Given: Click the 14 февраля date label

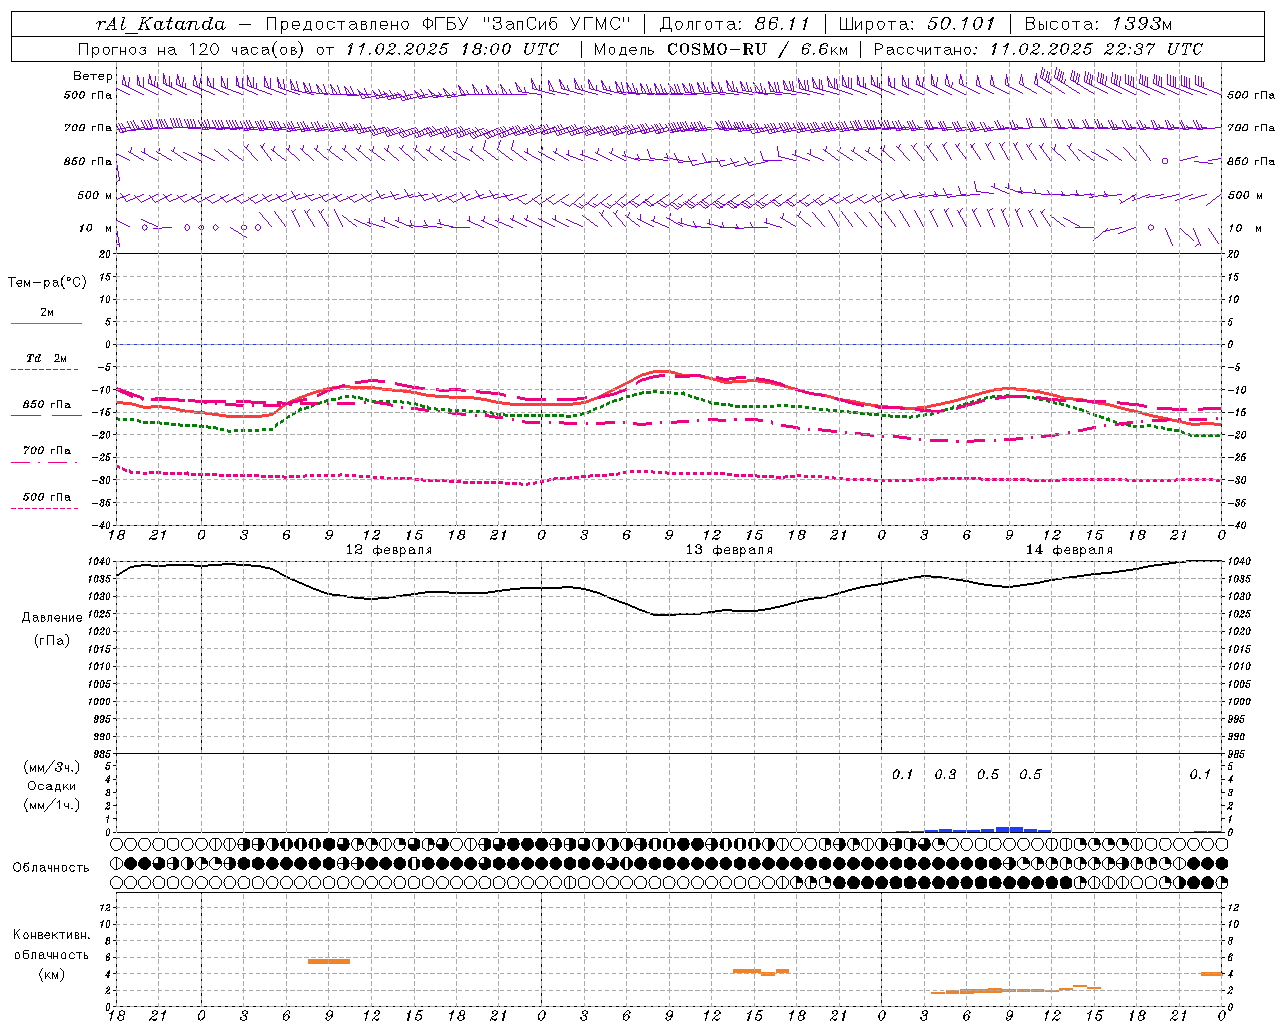Looking at the screenshot, I should [x=1069, y=550].
